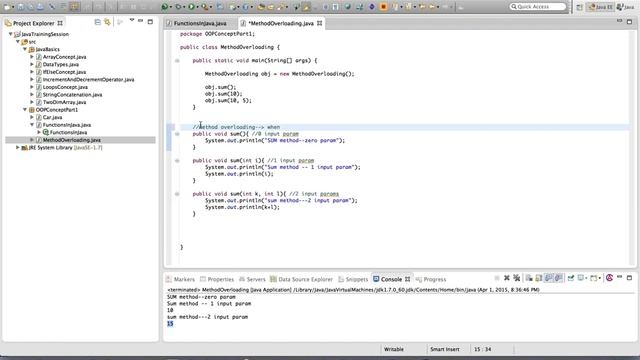640x360 pixels.
Task: Collapse FunctionsInJava.java node
Action: (32, 125)
